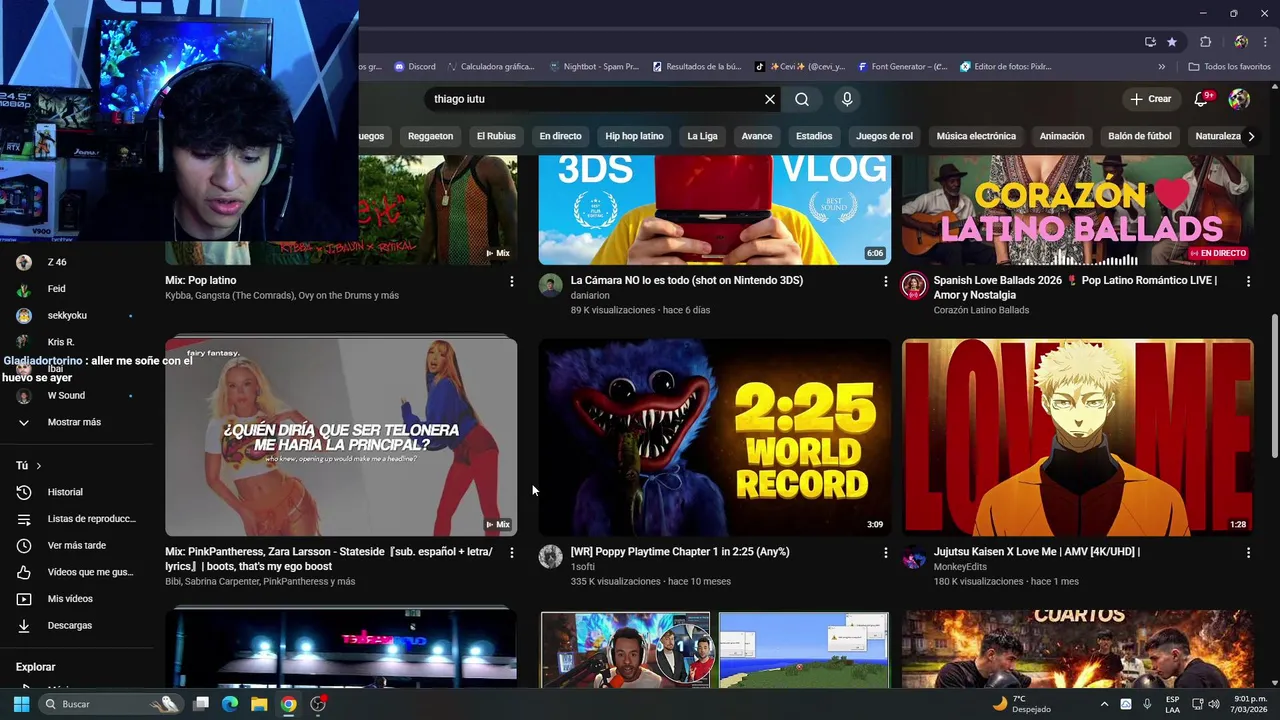Open YouTube account avatar menu
This screenshot has height=720, width=1280.
point(1239,99)
